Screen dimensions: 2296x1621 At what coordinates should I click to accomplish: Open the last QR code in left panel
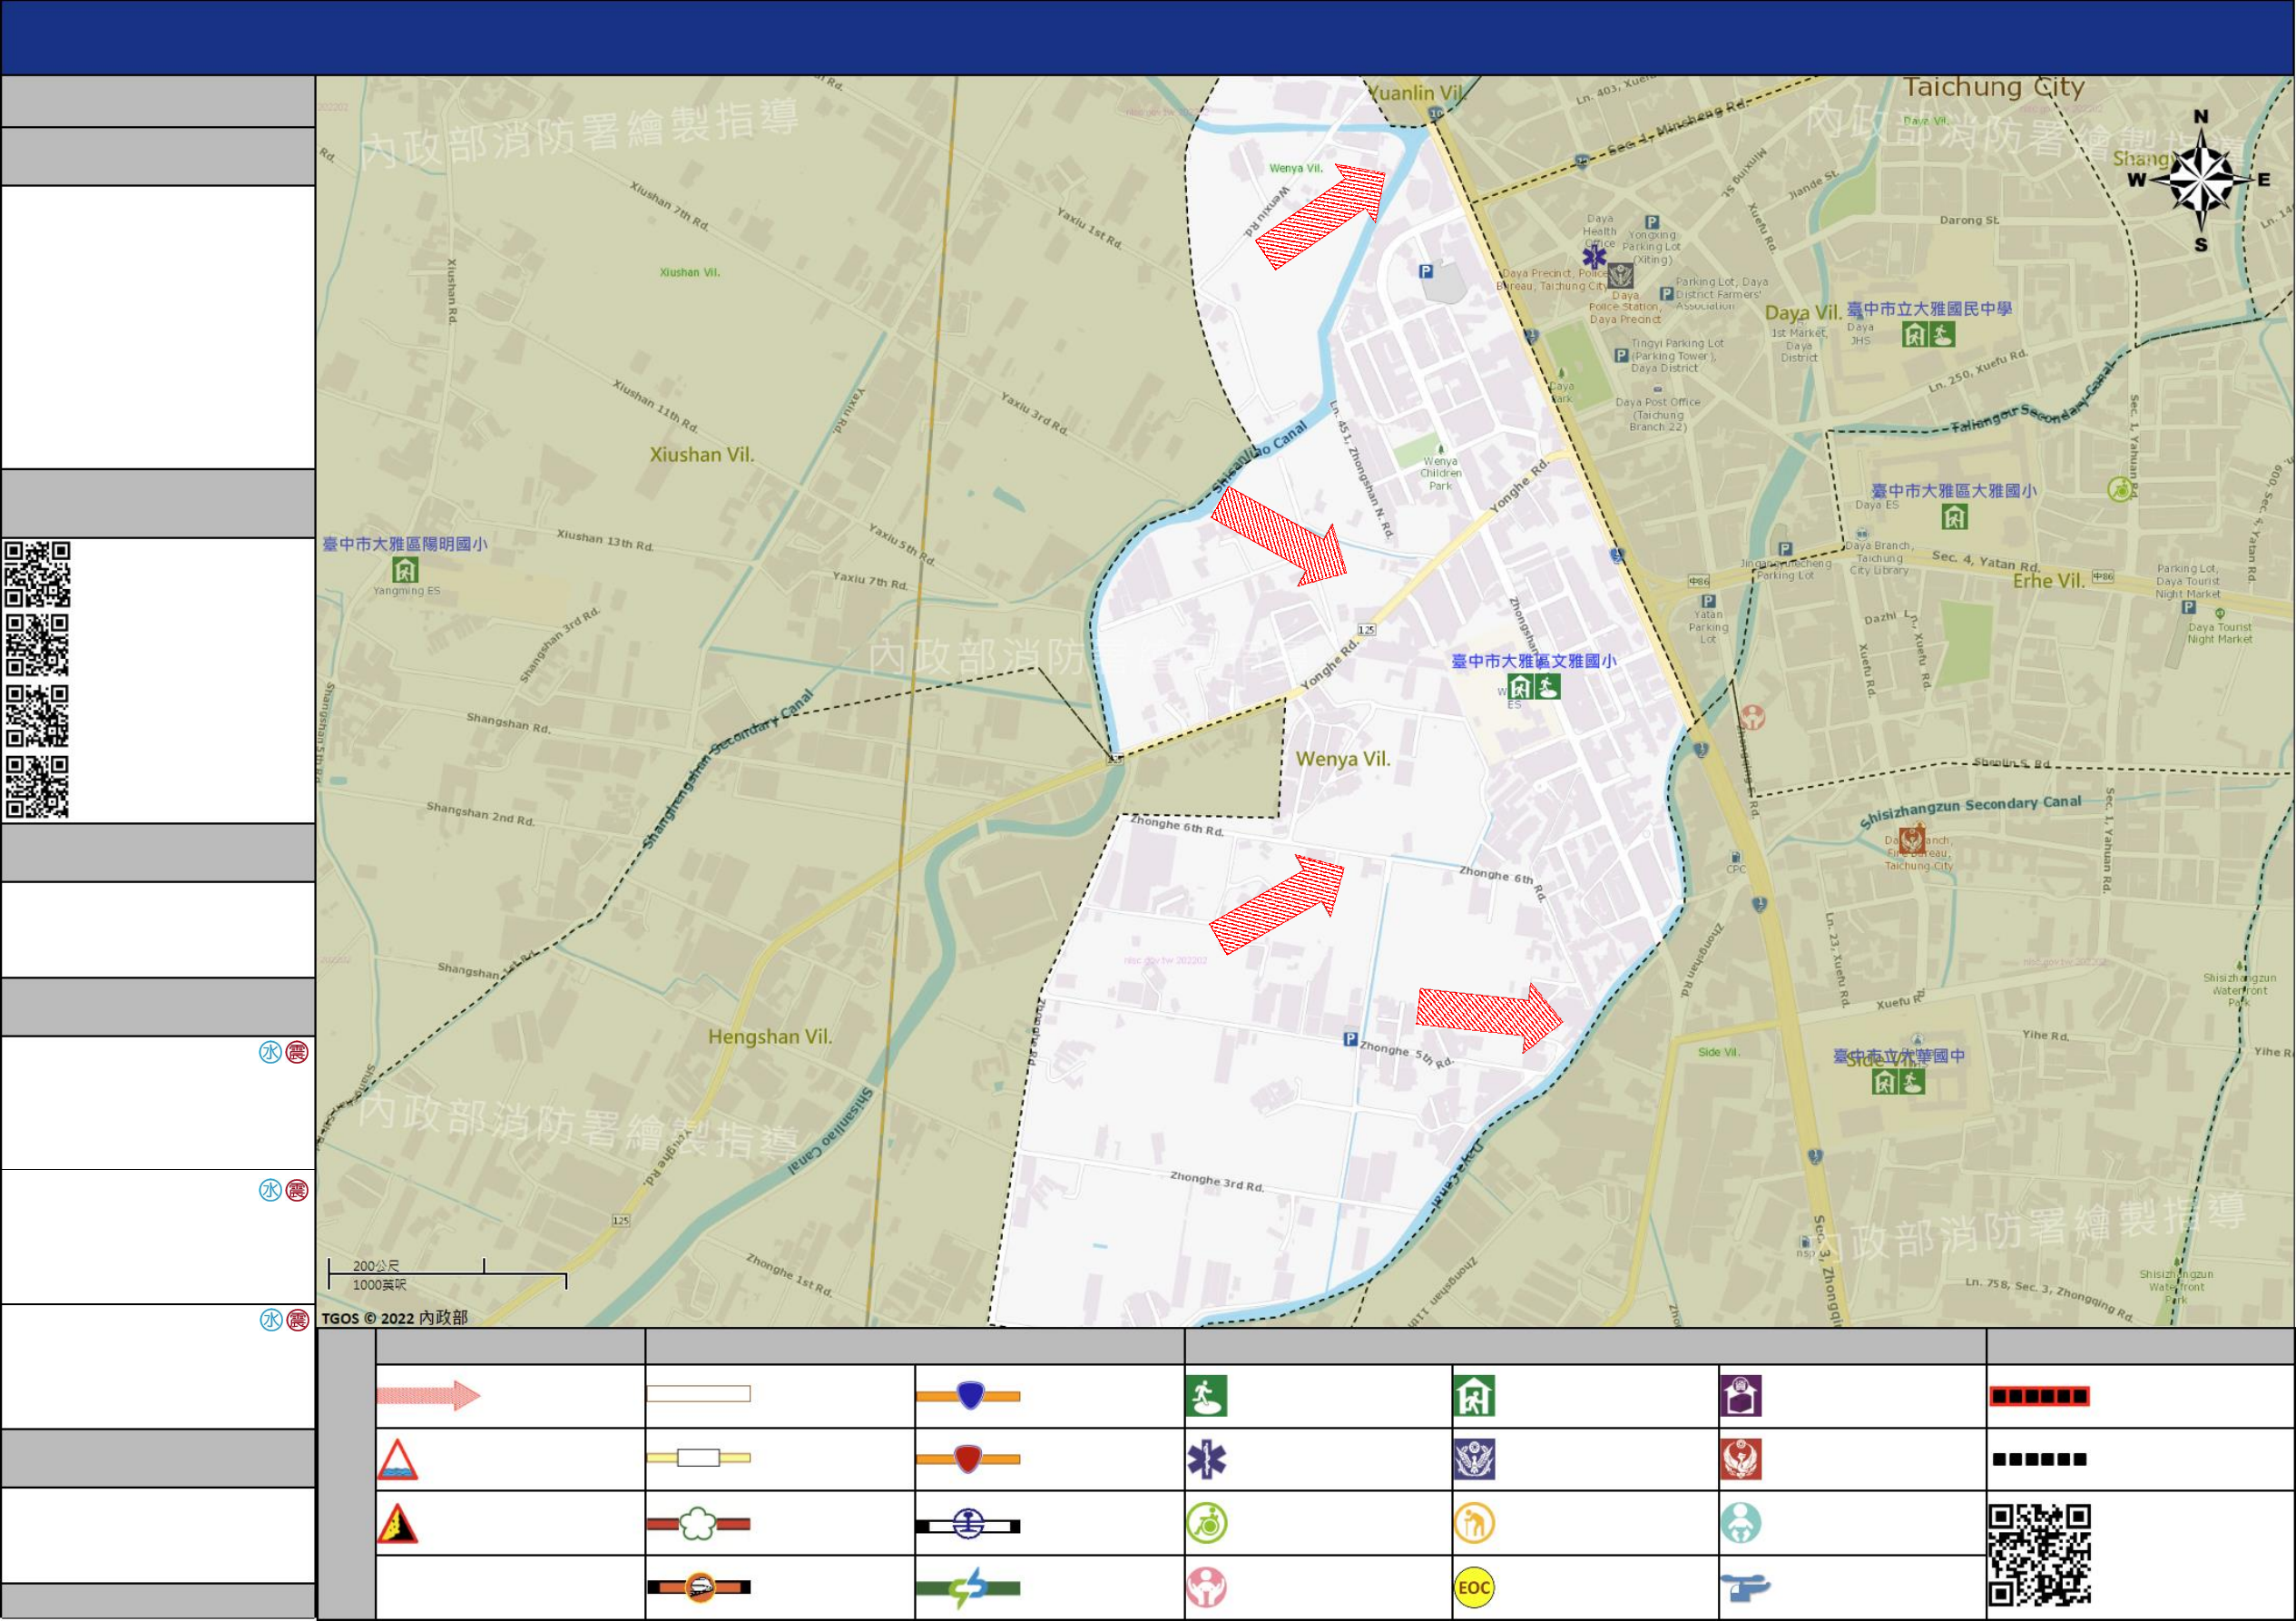(38, 787)
